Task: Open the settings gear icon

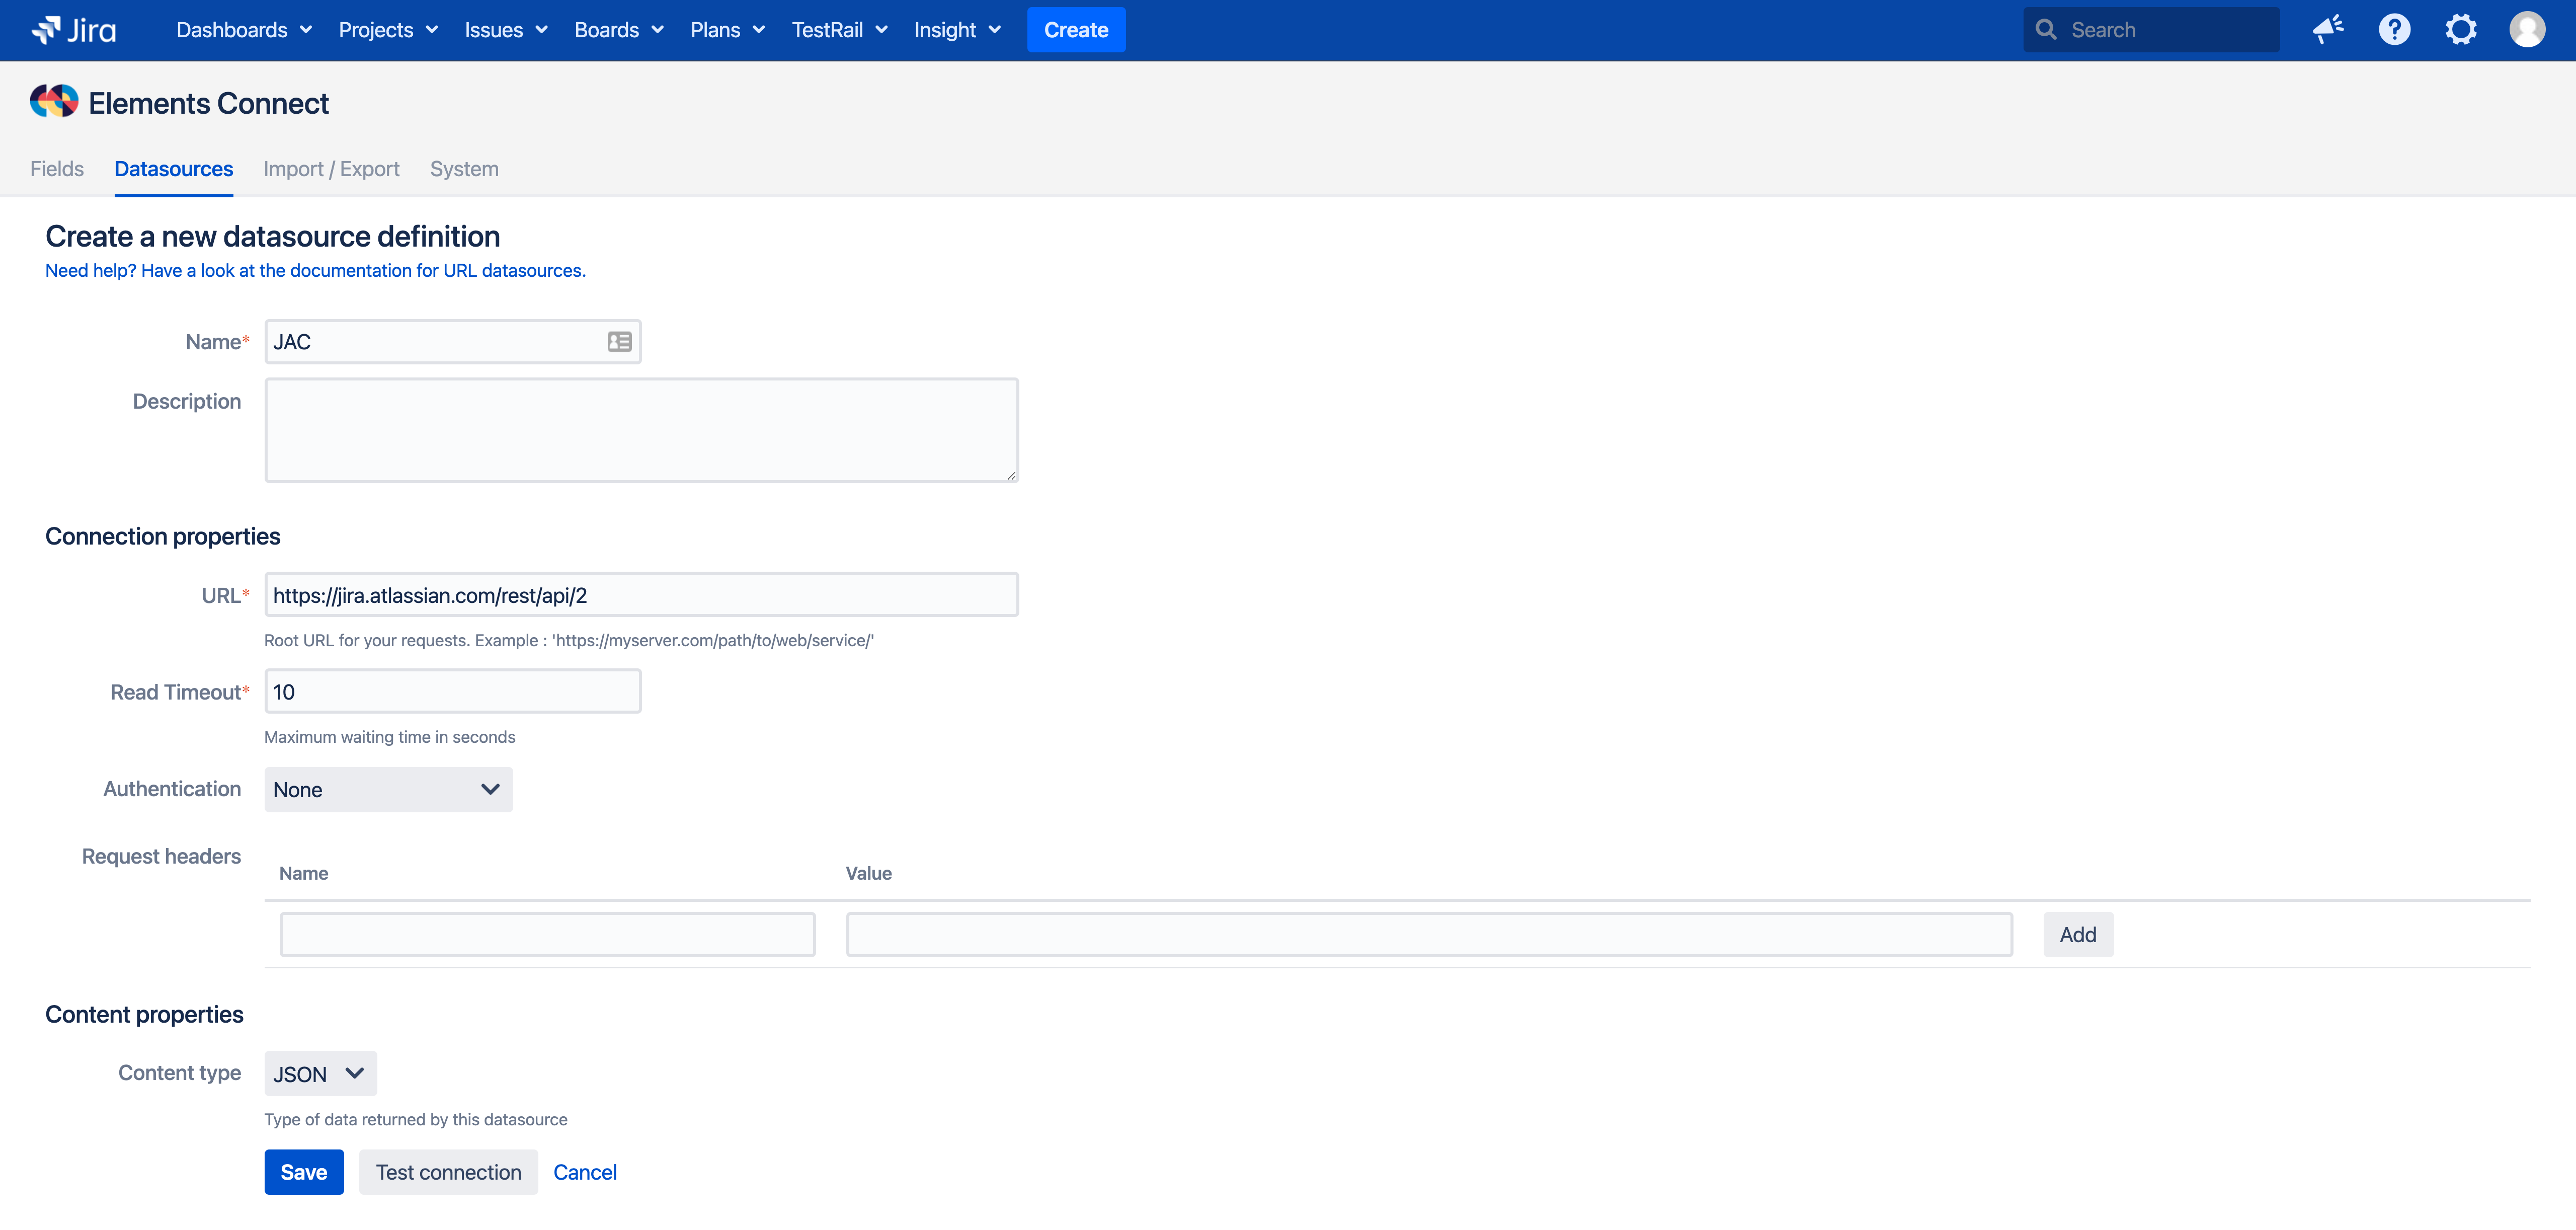Action: click(x=2461, y=30)
